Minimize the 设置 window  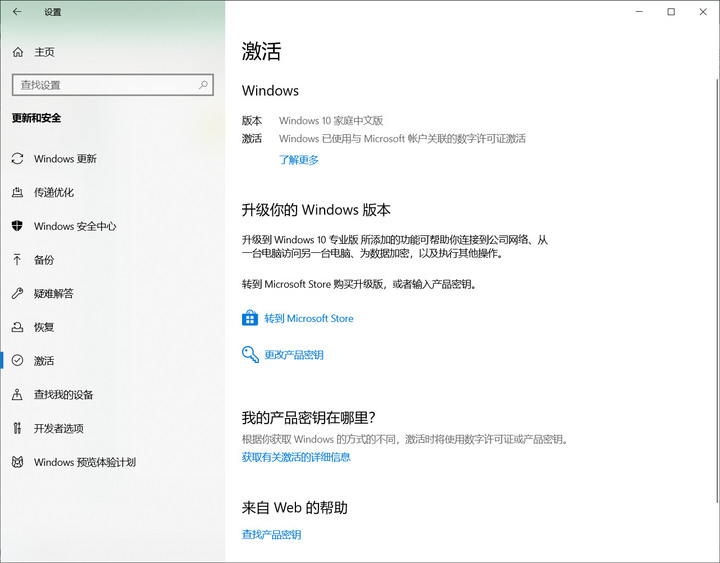639,12
